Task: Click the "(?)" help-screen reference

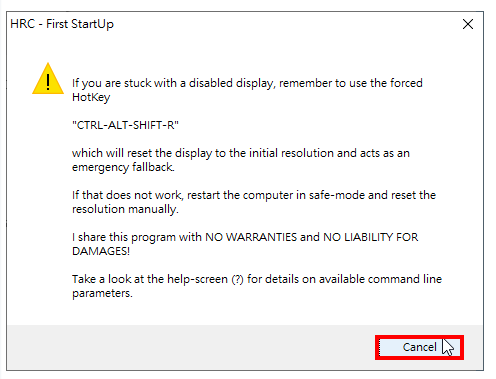Action: pos(237,279)
